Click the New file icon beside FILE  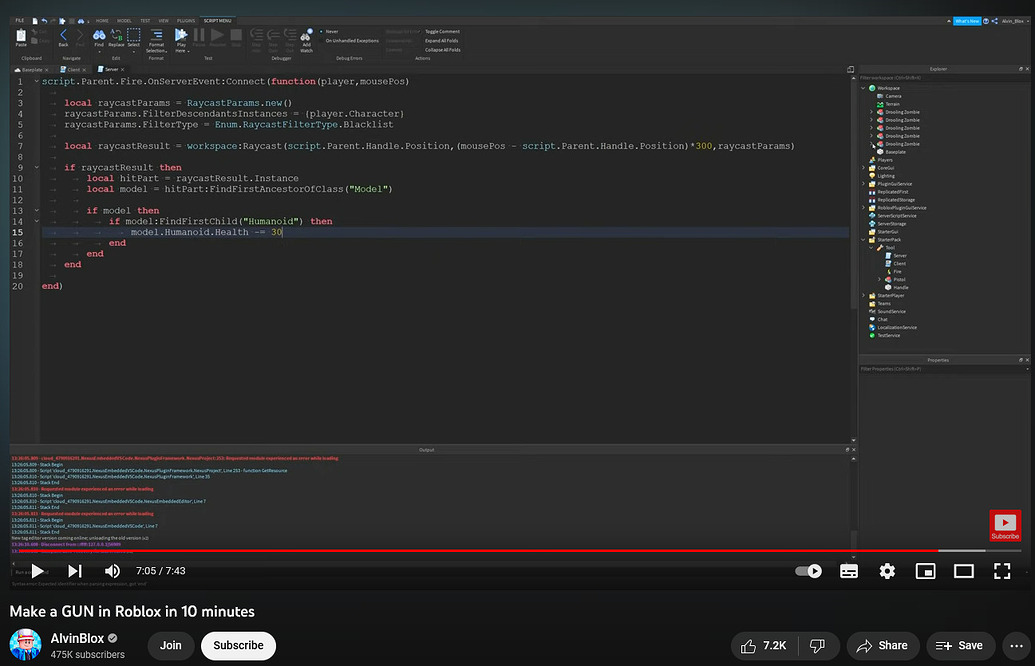coord(35,21)
